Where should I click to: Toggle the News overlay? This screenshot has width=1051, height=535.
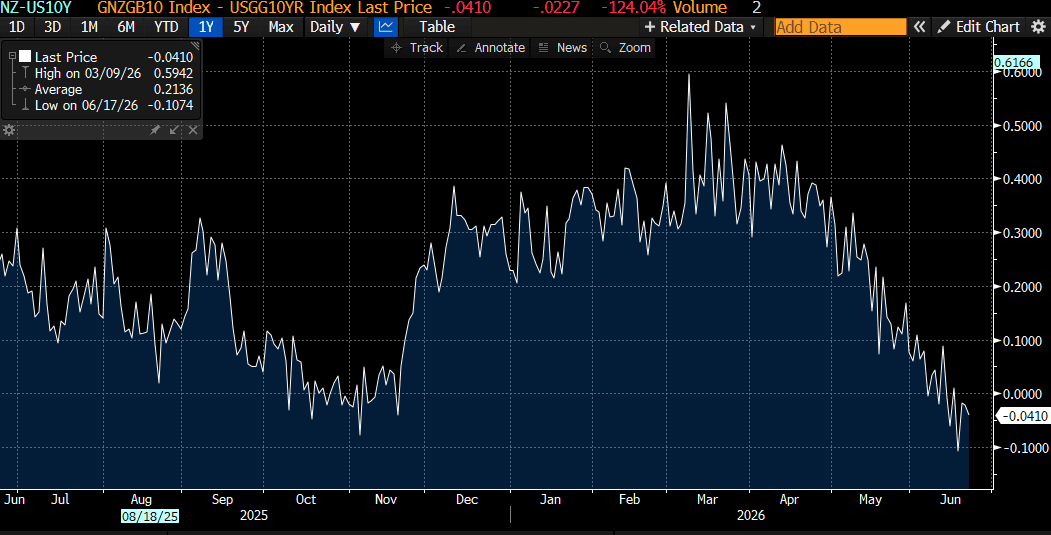point(563,48)
